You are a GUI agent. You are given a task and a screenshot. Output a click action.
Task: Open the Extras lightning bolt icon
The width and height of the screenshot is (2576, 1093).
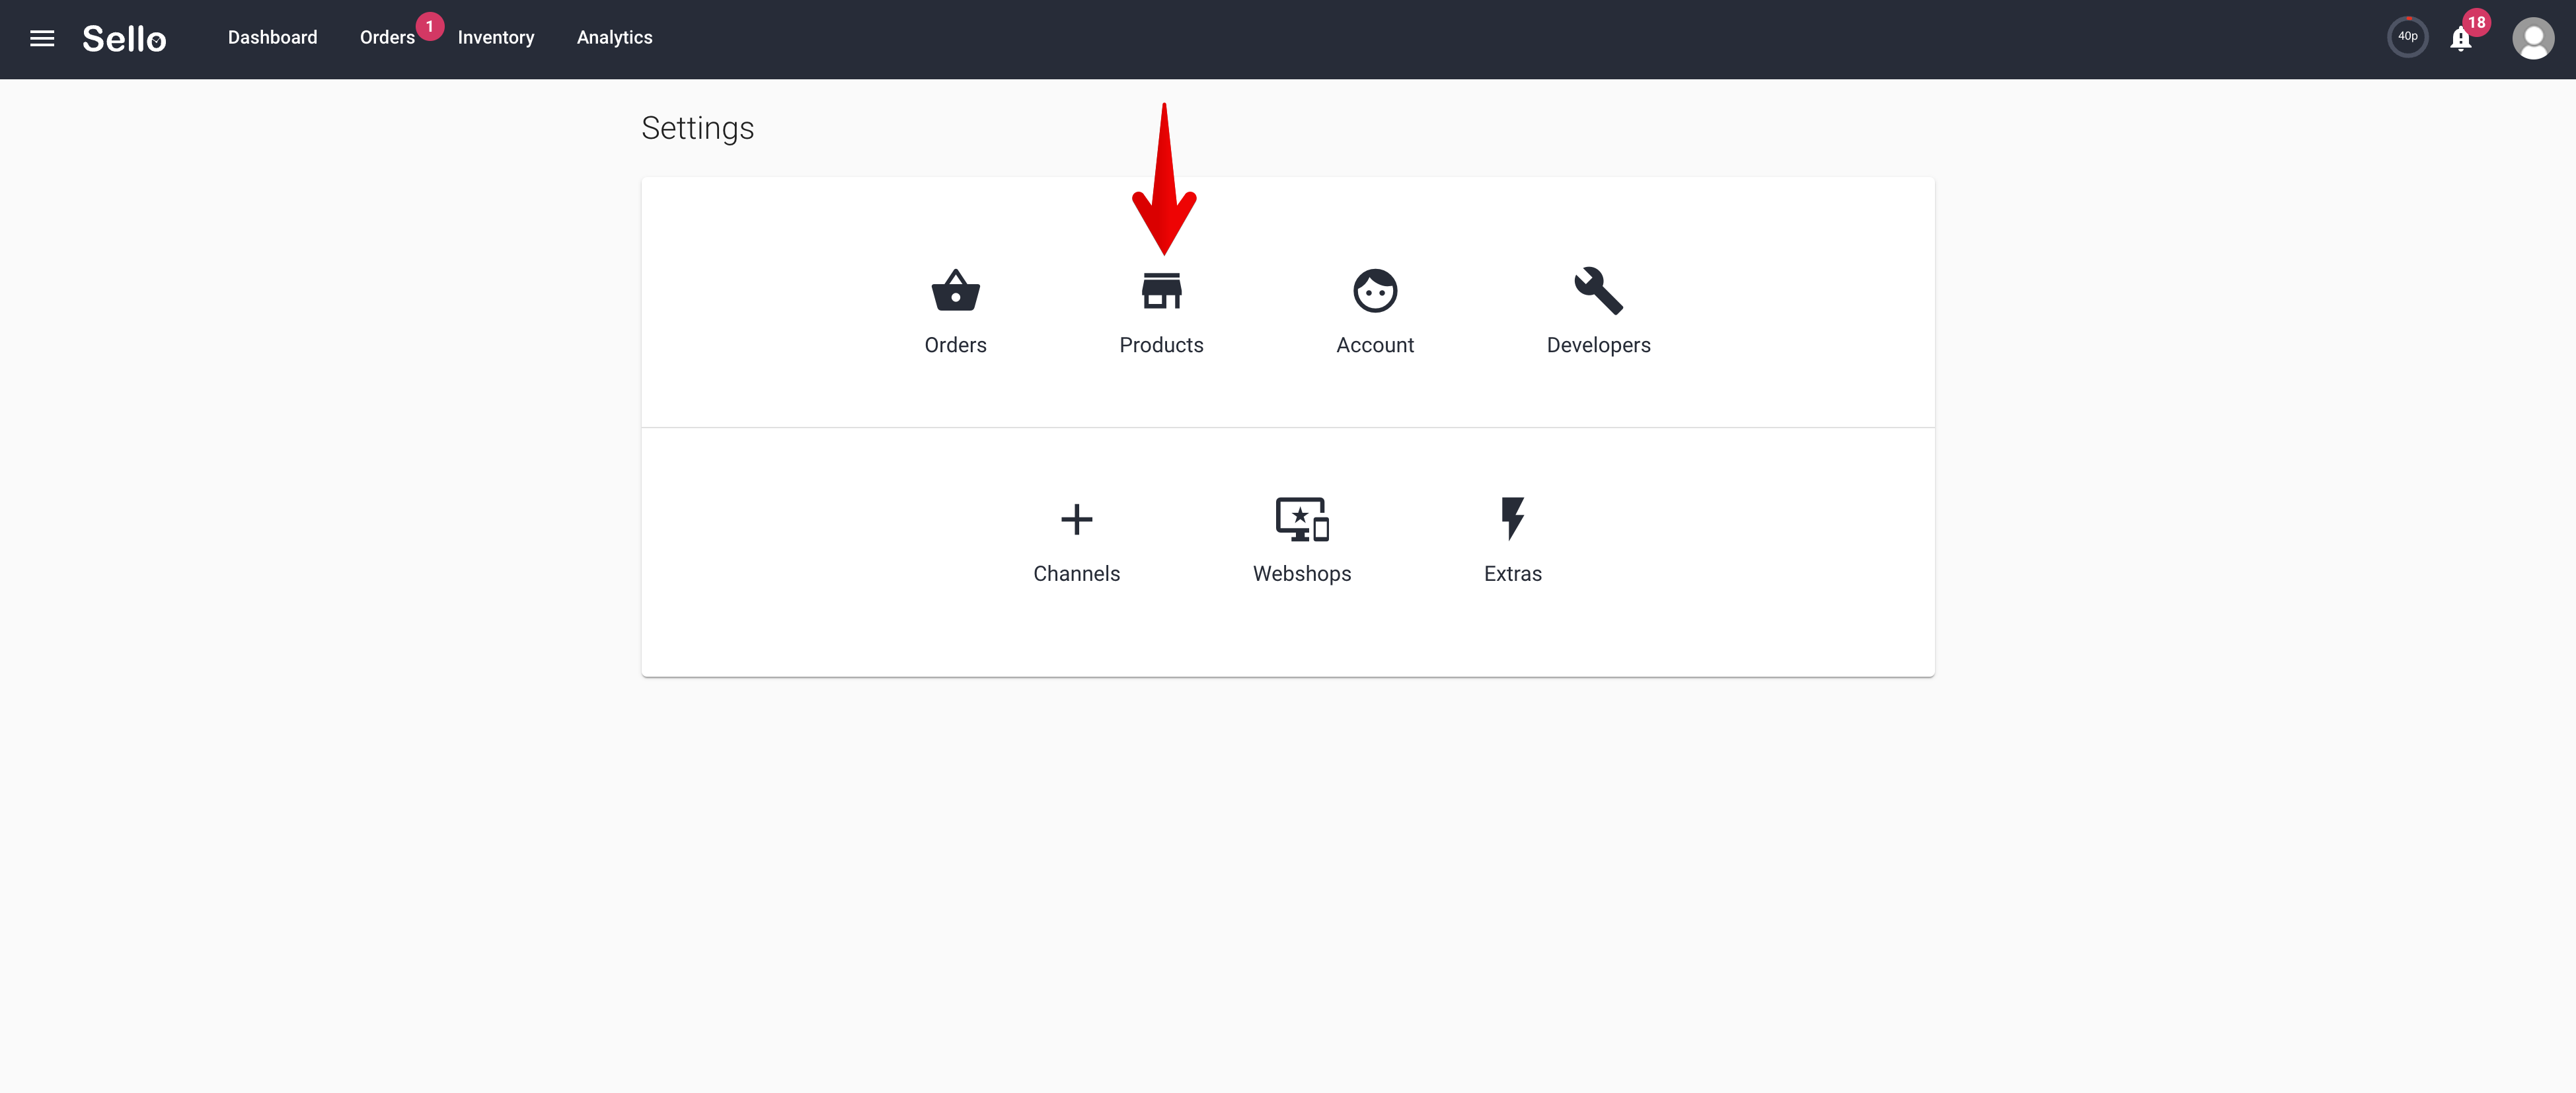(1512, 519)
